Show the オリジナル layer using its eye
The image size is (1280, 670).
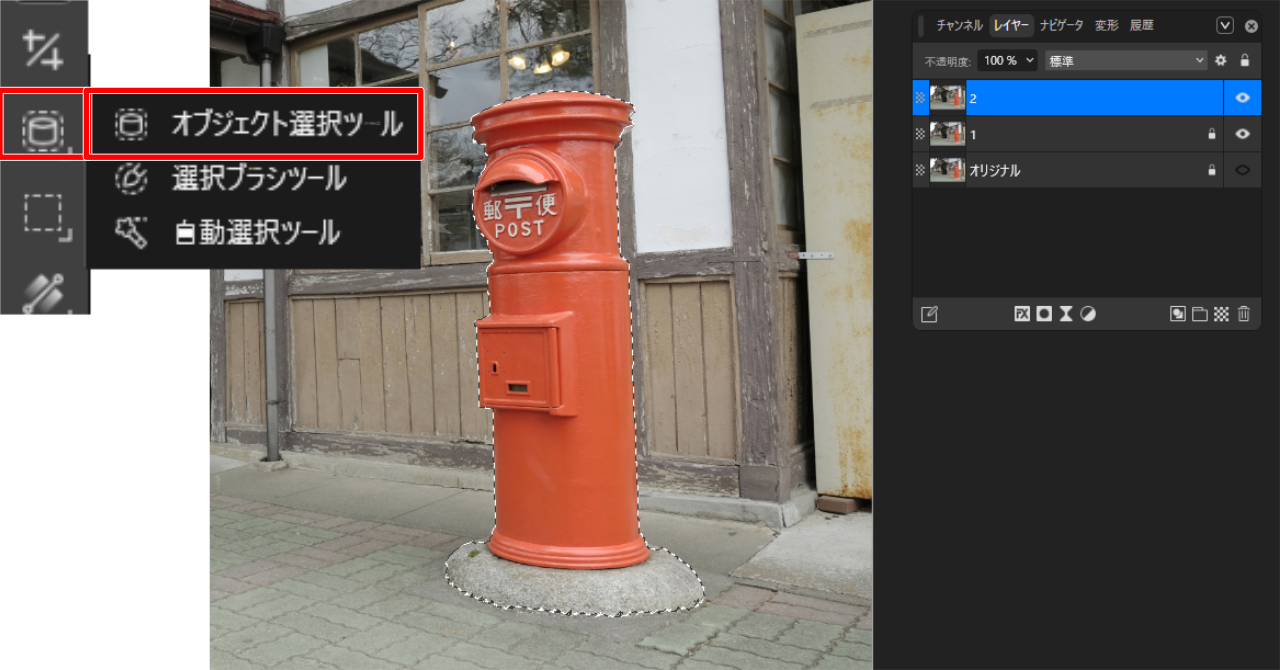[x=1243, y=171]
